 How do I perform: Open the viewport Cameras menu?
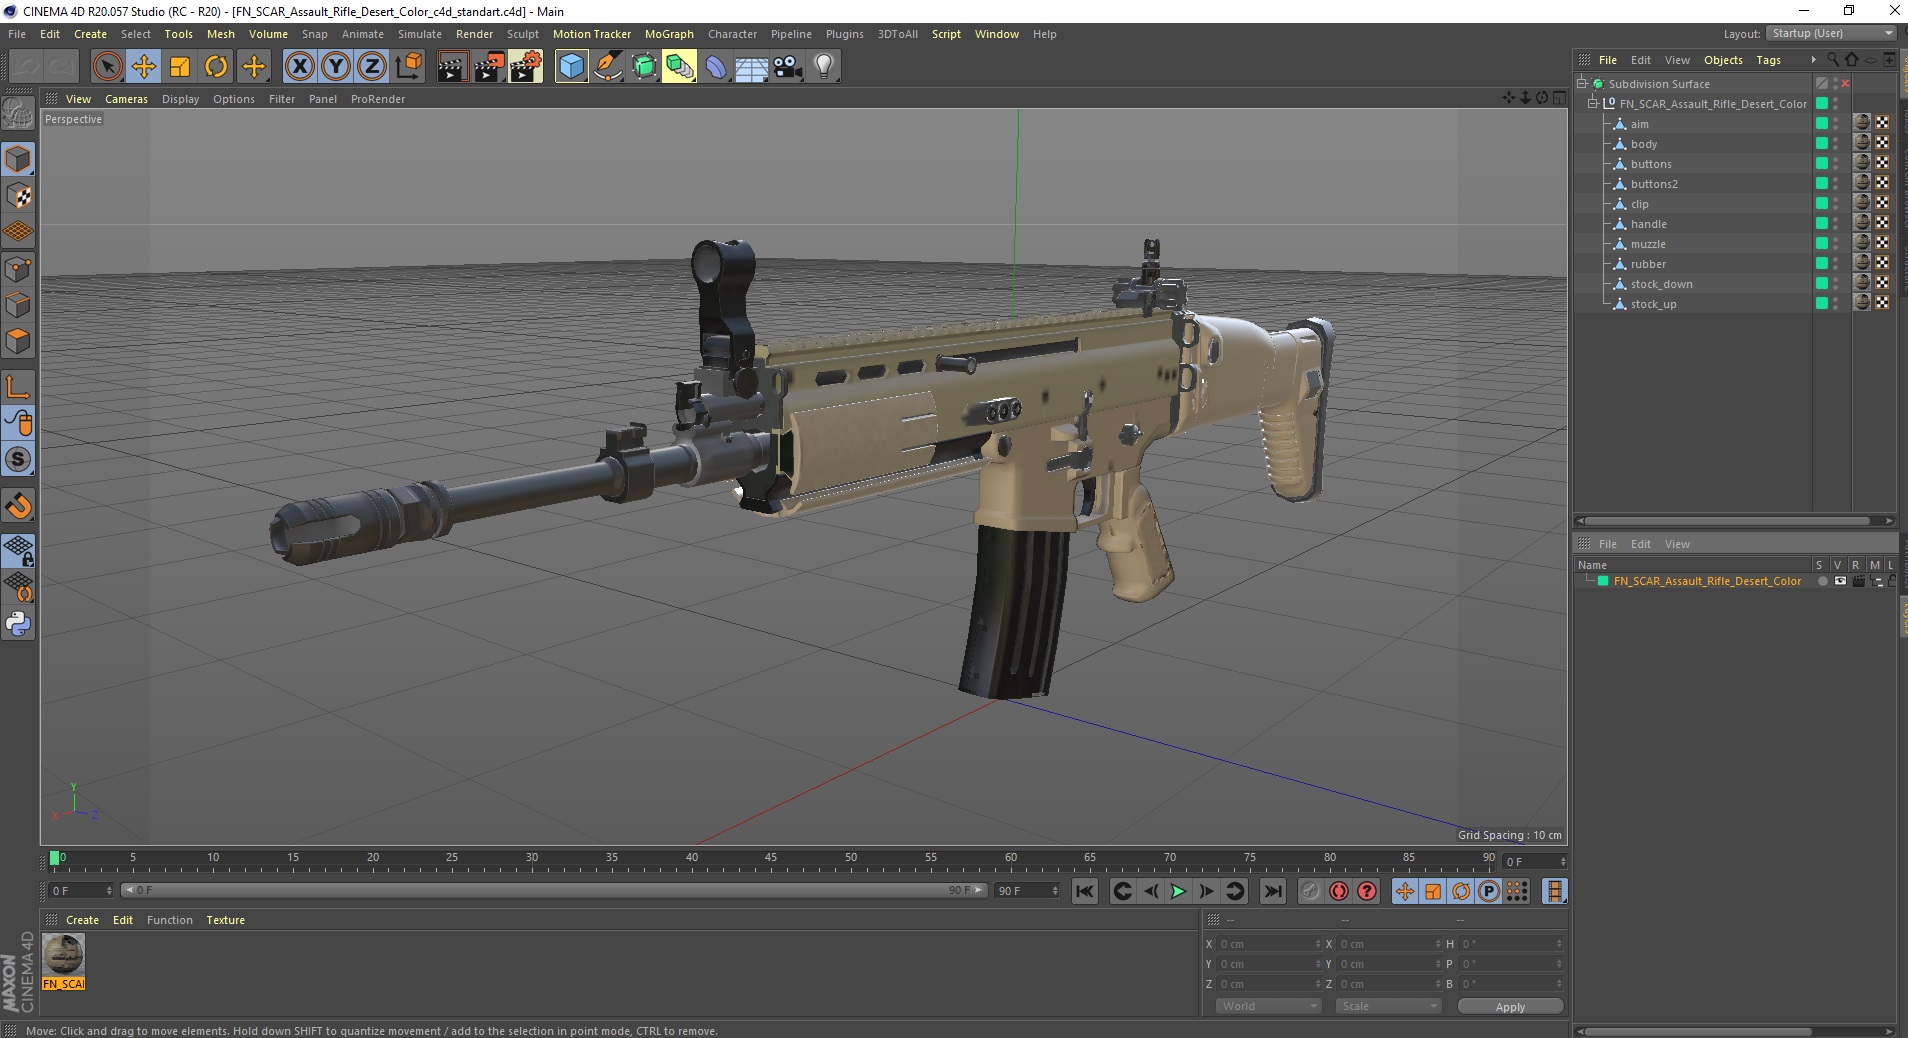tap(126, 99)
